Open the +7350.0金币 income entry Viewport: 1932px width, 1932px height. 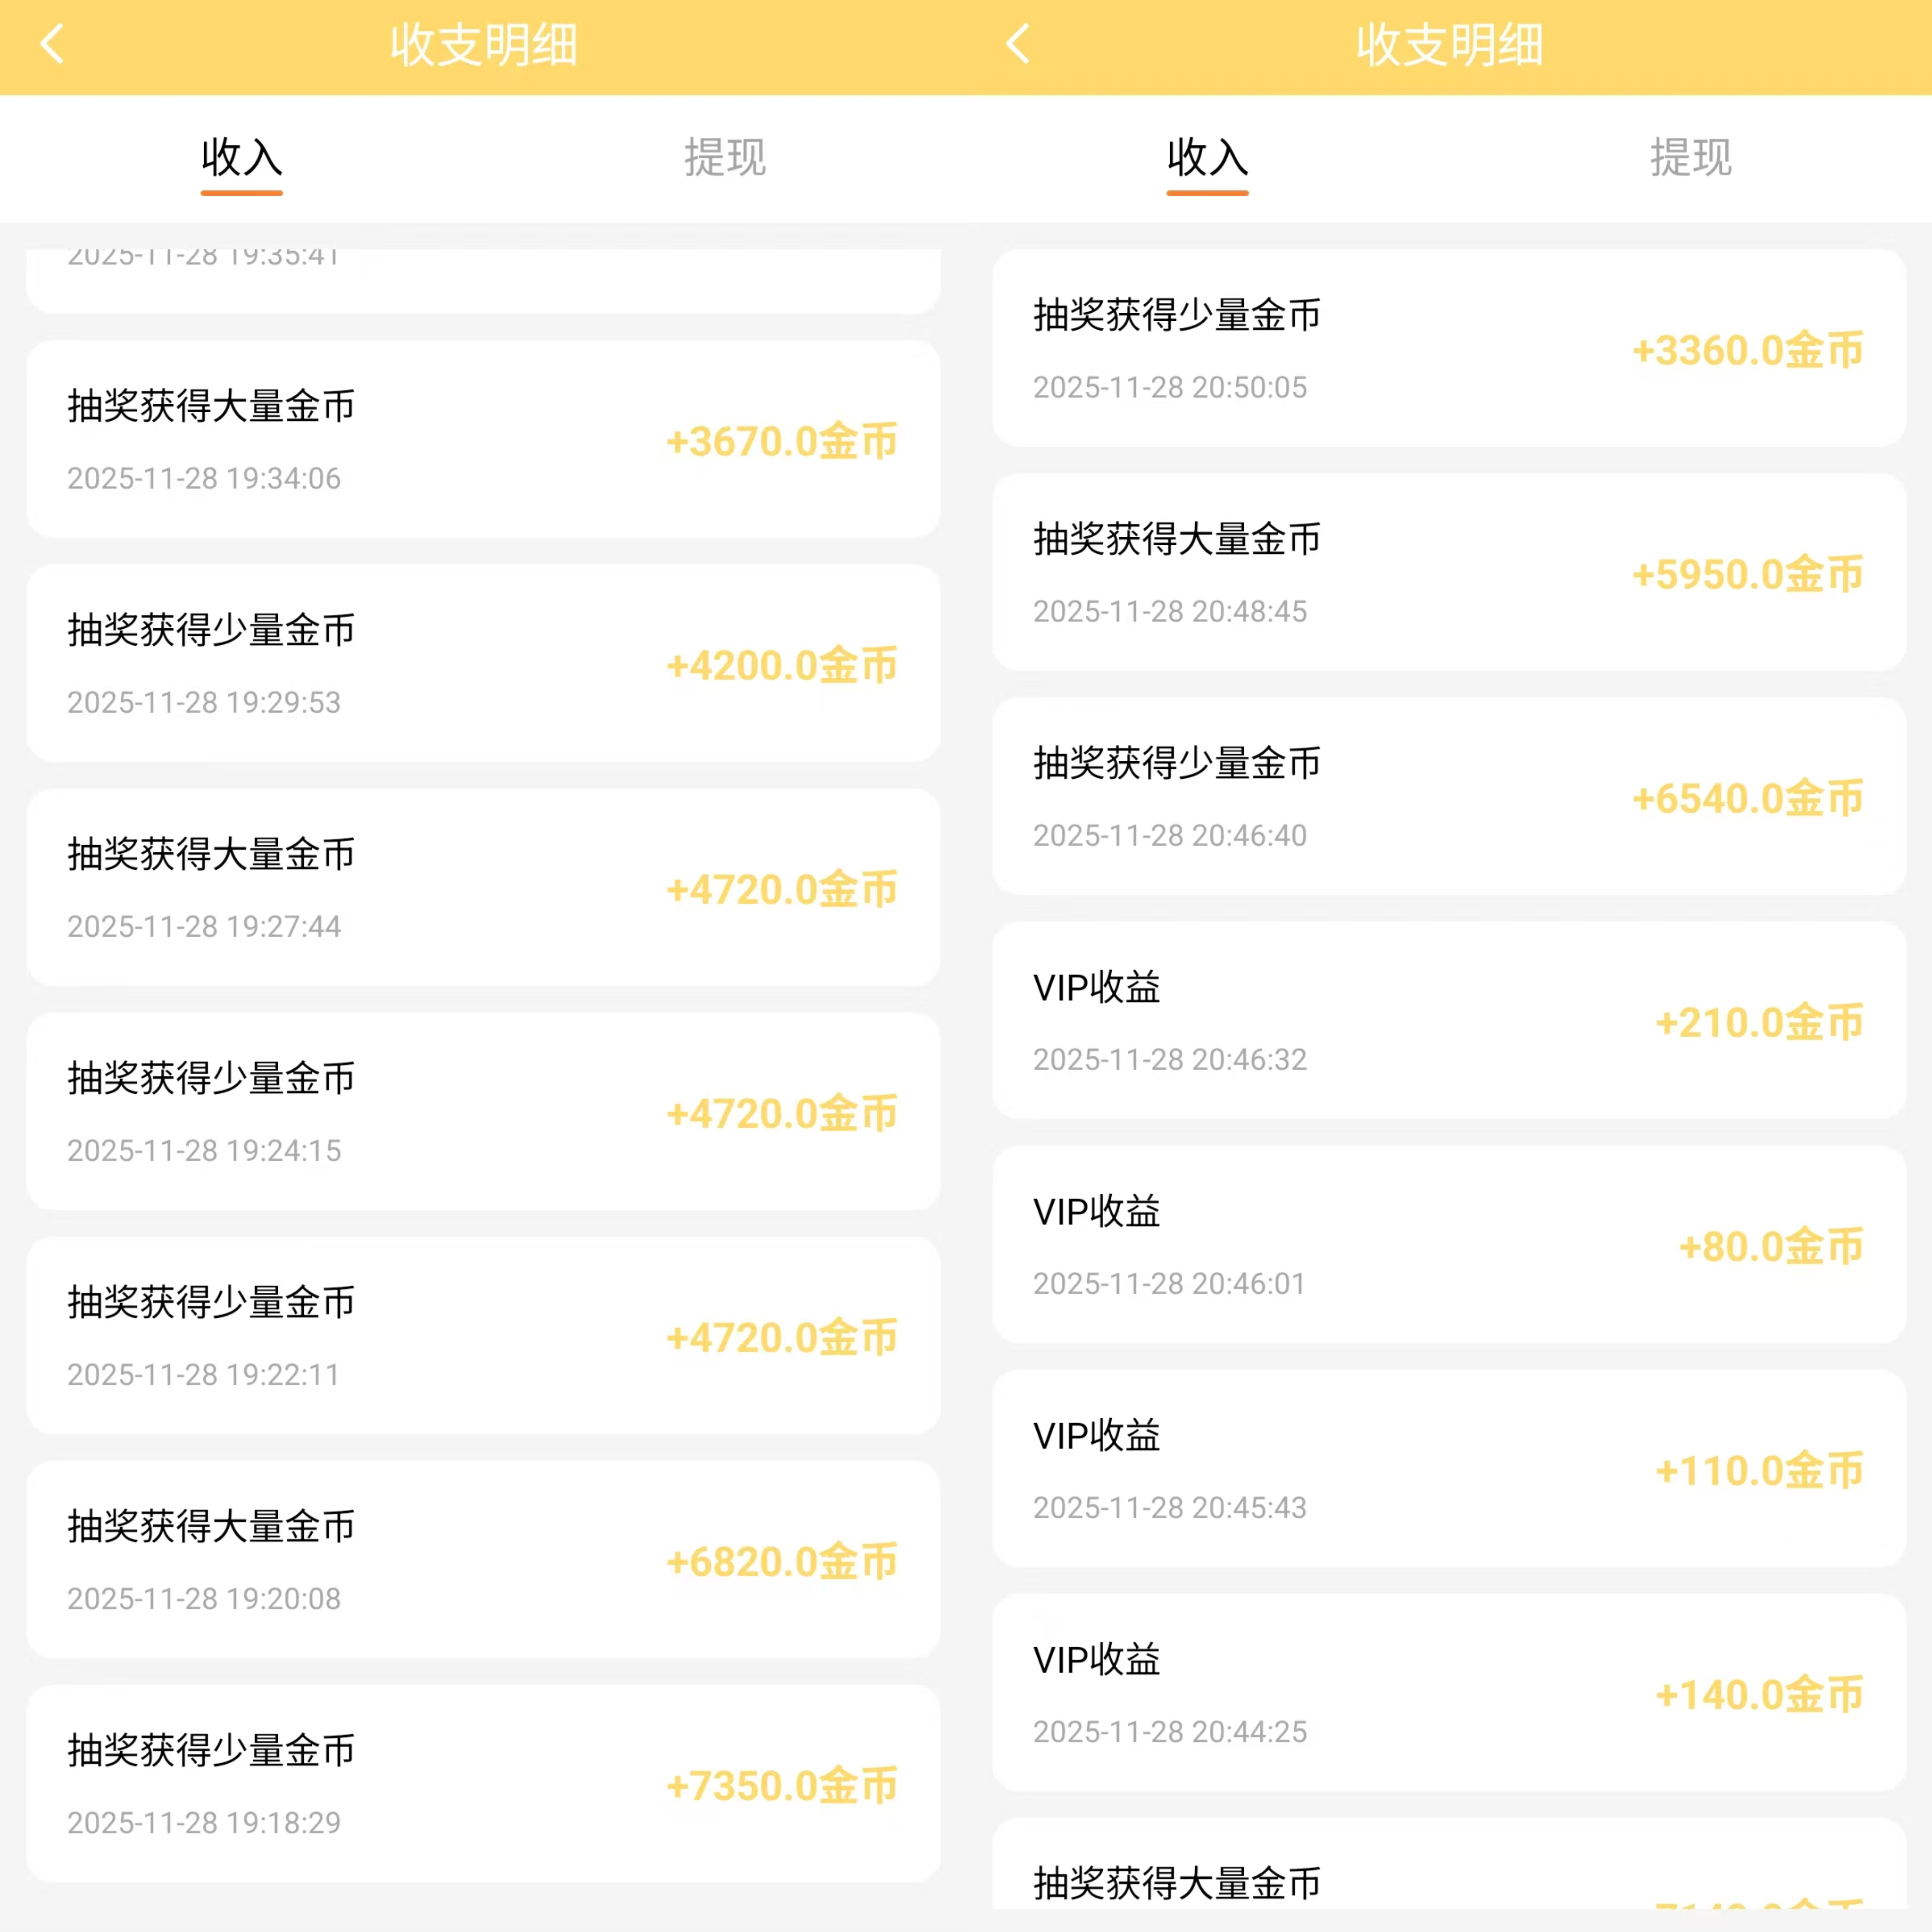[483, 1784]
